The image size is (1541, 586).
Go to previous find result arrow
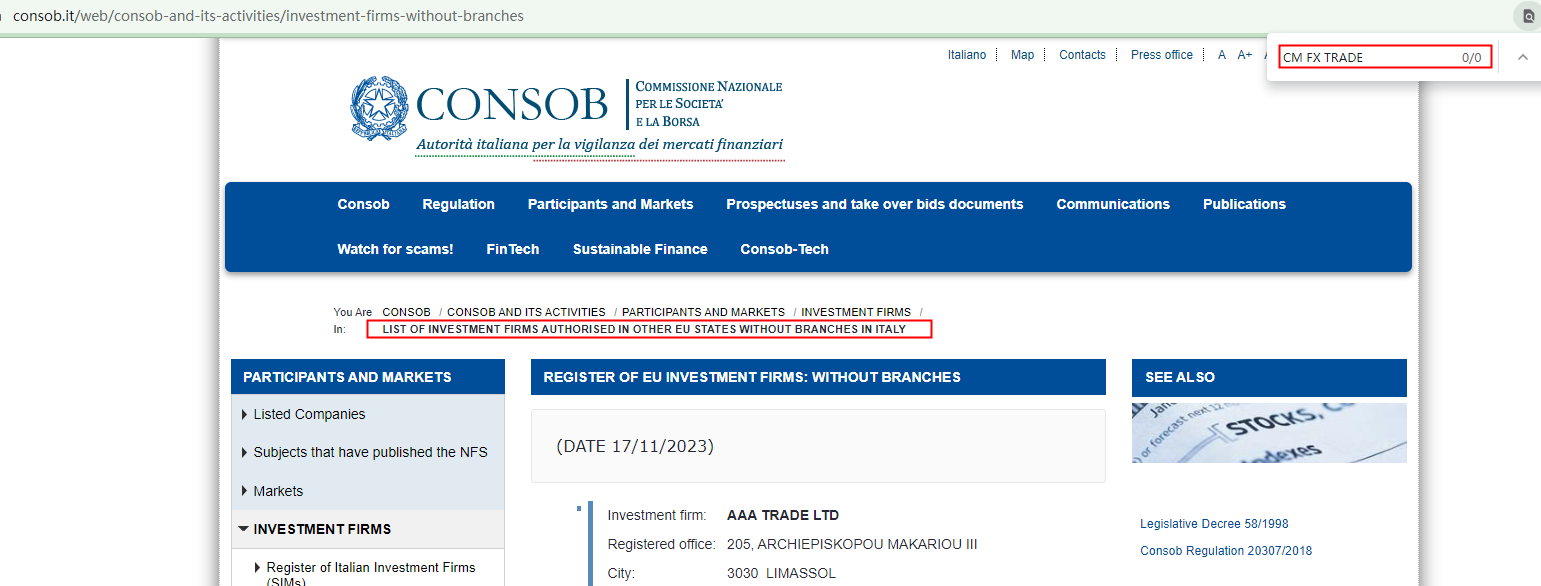pyautogui.click(x=1522, y=57)
